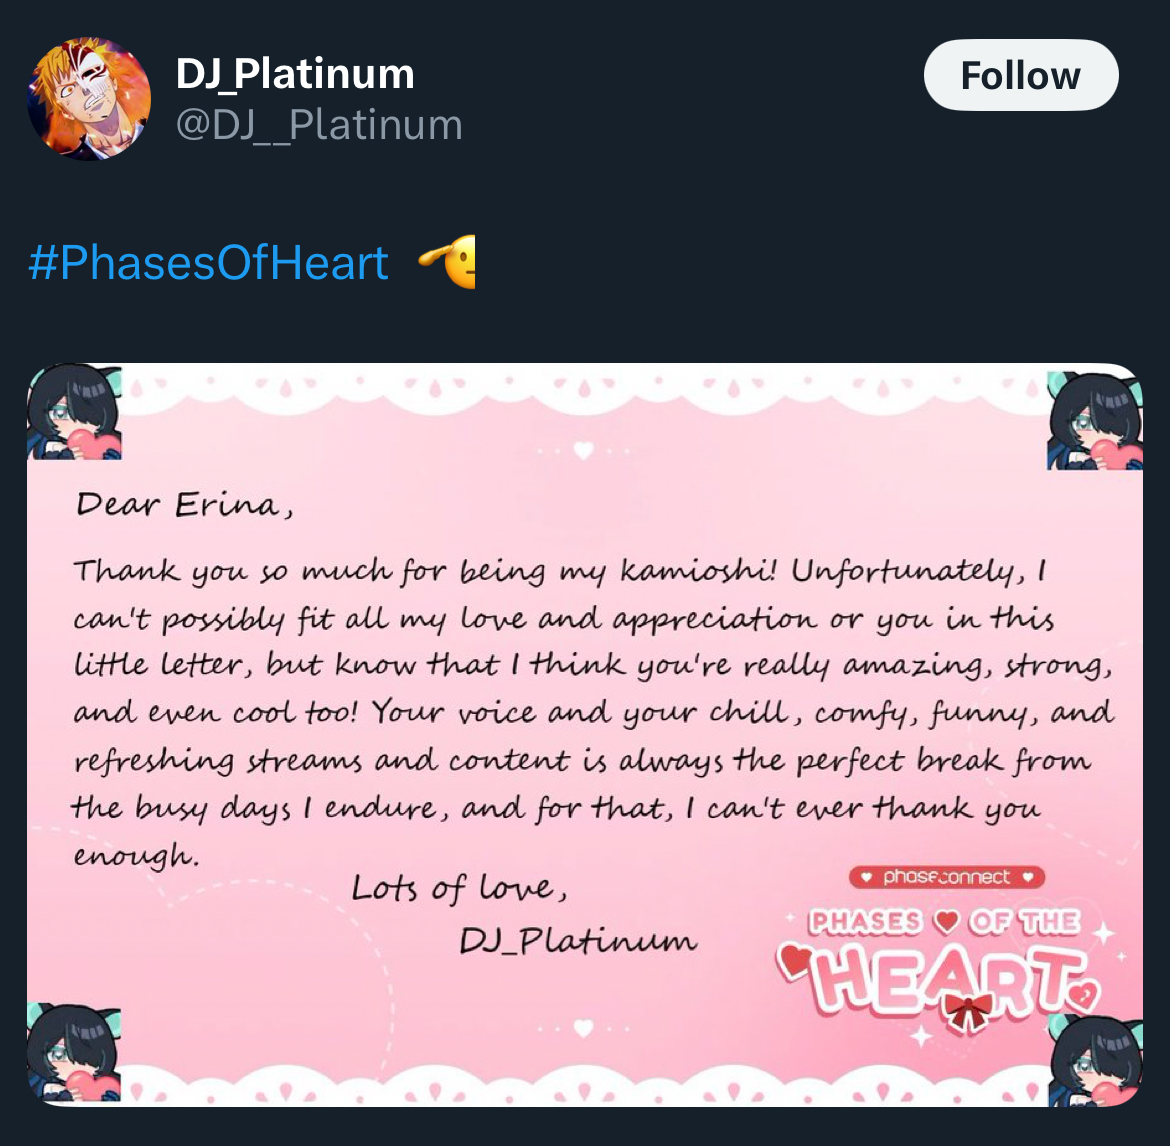Click the white heart at letter bottom
The width and height of the screenshot is (1170, 1146).
click(x=584, y=1027)
